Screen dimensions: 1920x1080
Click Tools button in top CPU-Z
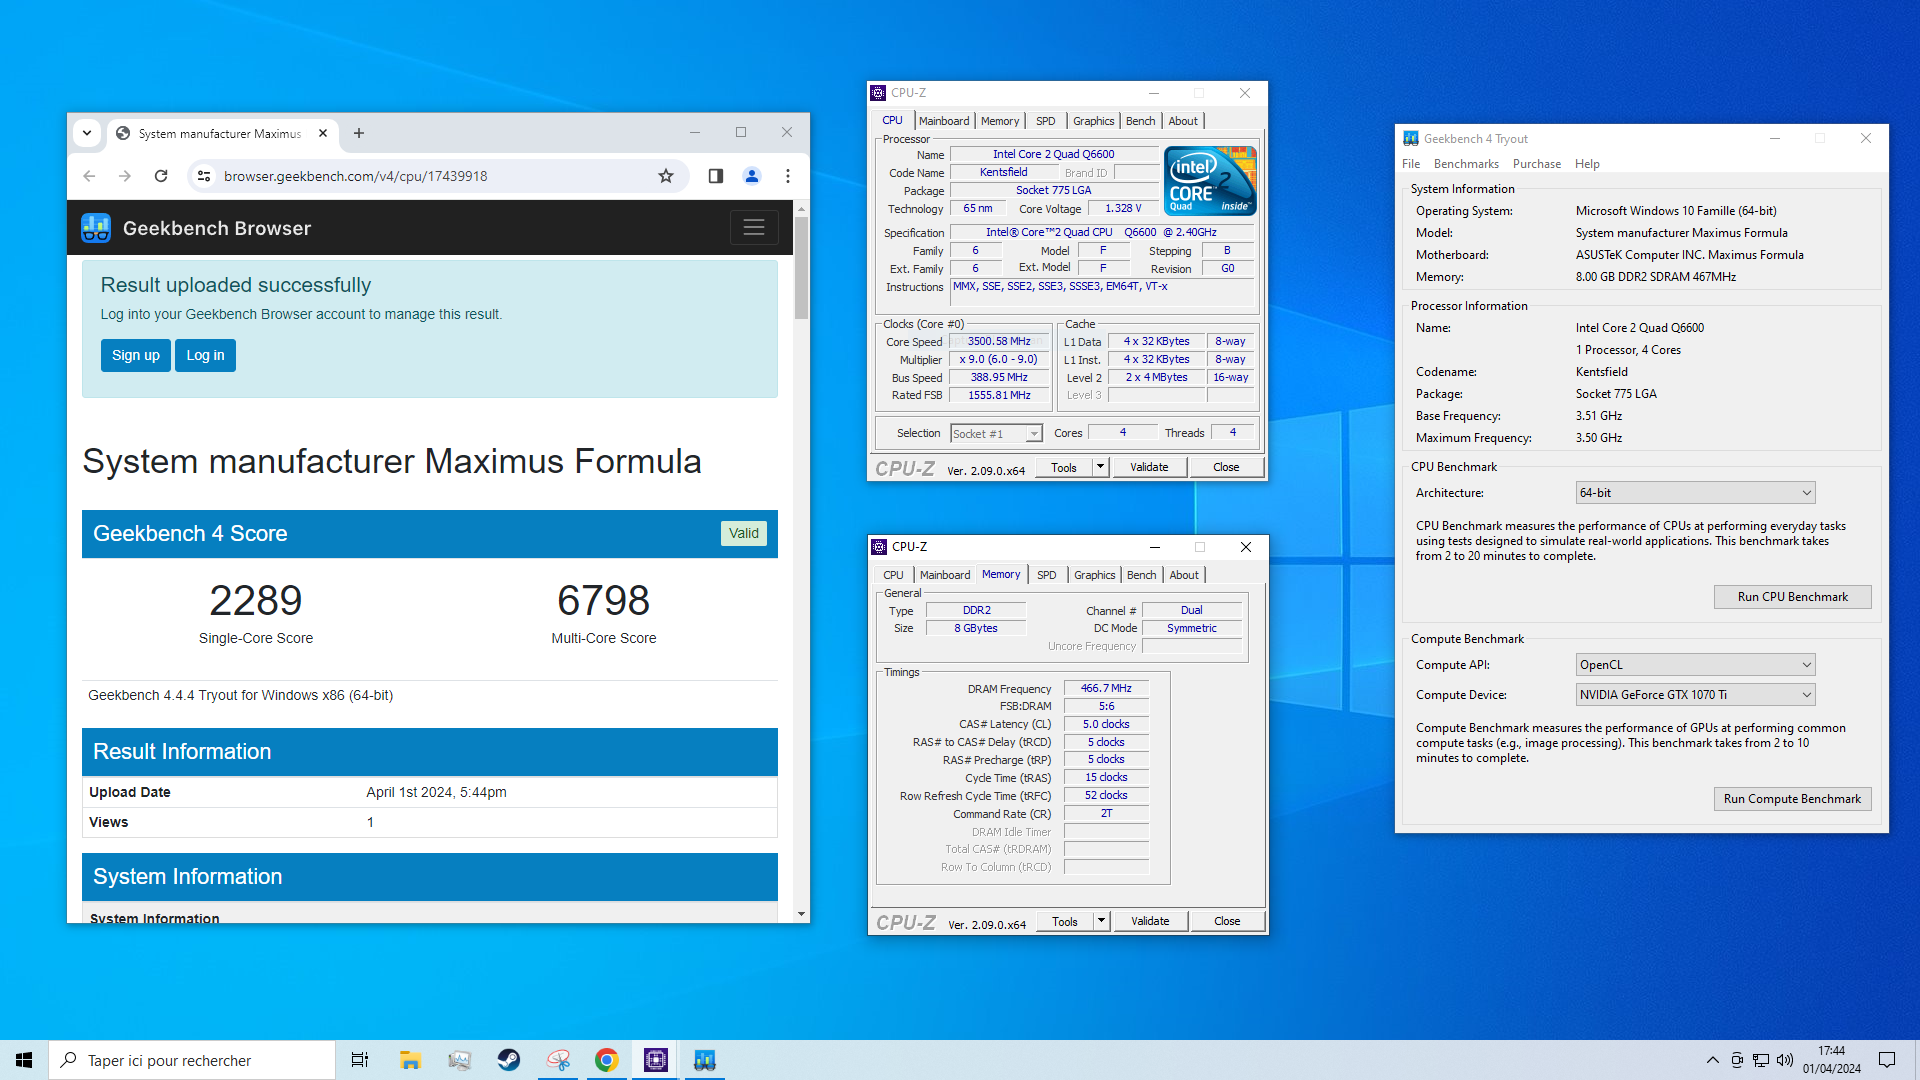click(x=1064, y=467)
